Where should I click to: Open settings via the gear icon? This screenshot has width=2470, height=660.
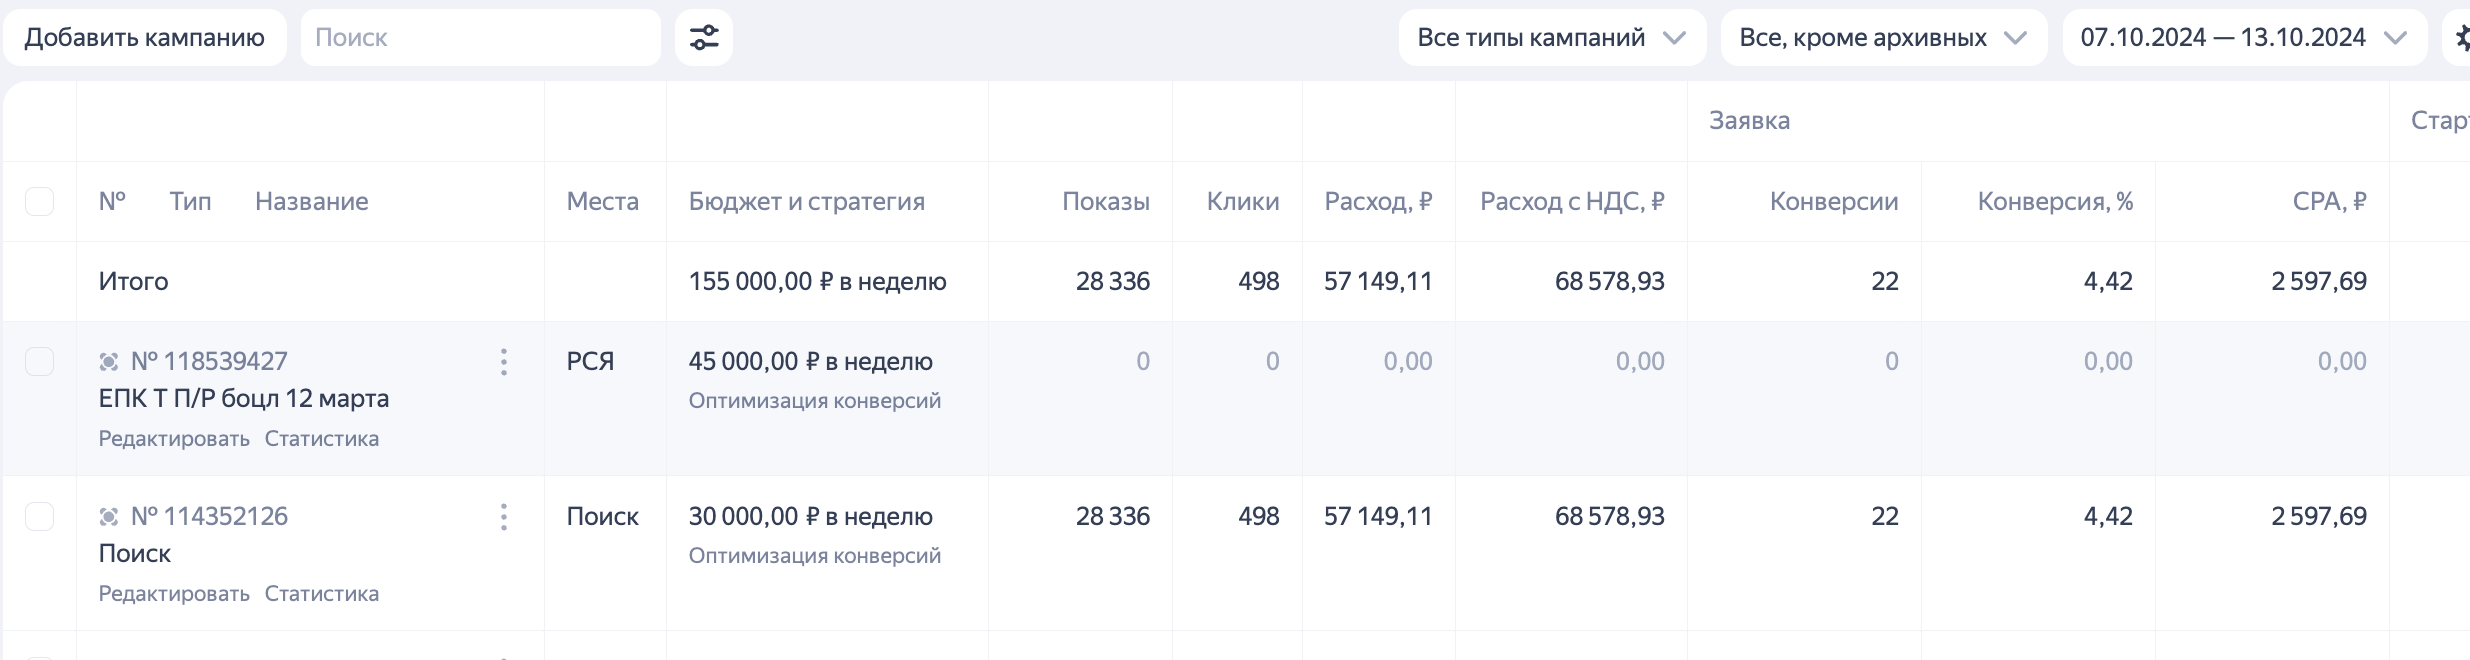pyautogui.click(x=2465, y=37)
